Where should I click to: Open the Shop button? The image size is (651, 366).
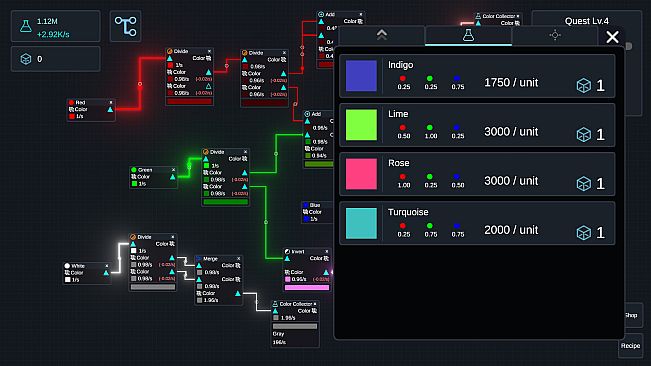(633, 315)
